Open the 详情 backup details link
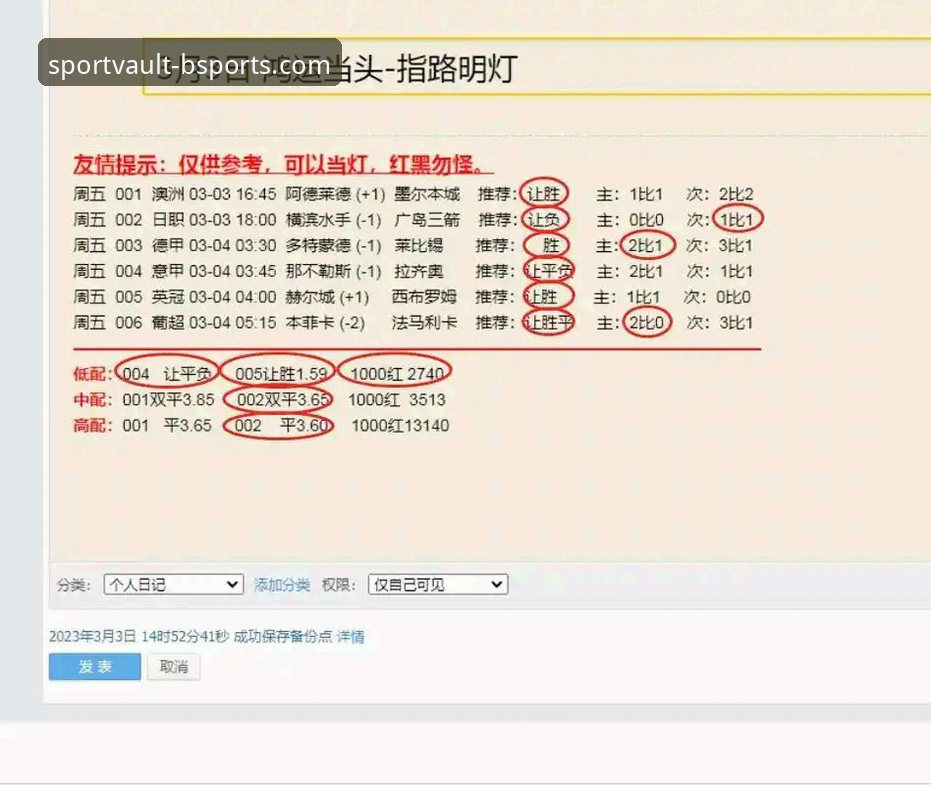 pyautogui.click(x=350, y=637)
